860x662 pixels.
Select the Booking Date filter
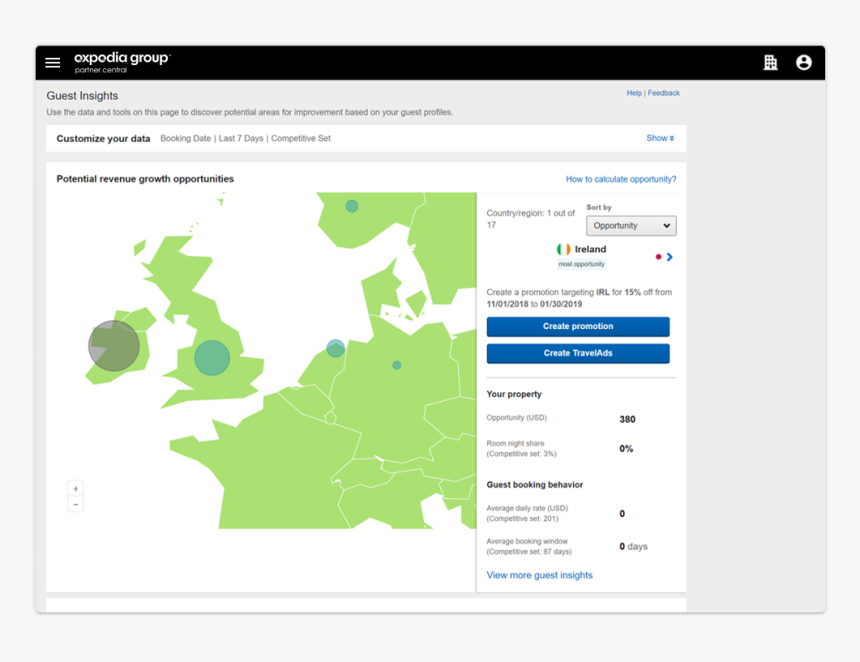(187, 138)
